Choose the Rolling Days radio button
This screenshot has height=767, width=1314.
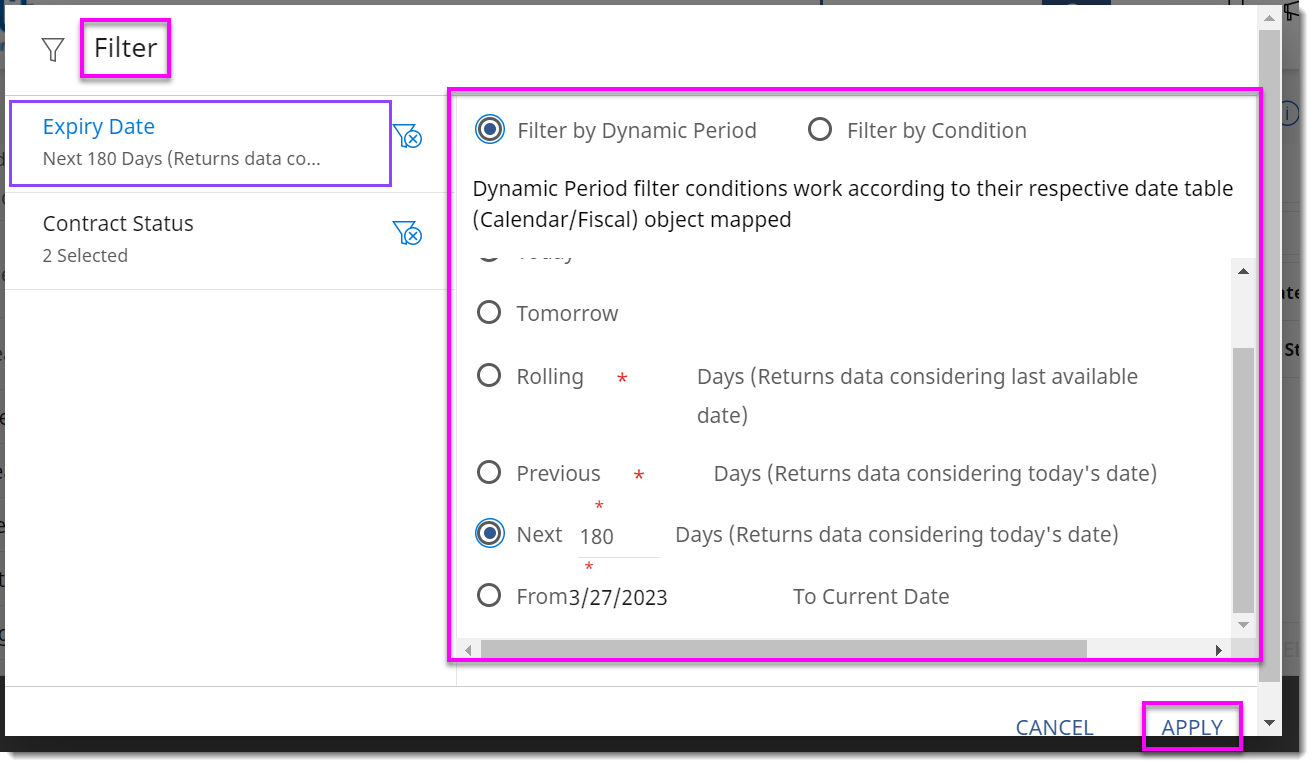point(489,376)
